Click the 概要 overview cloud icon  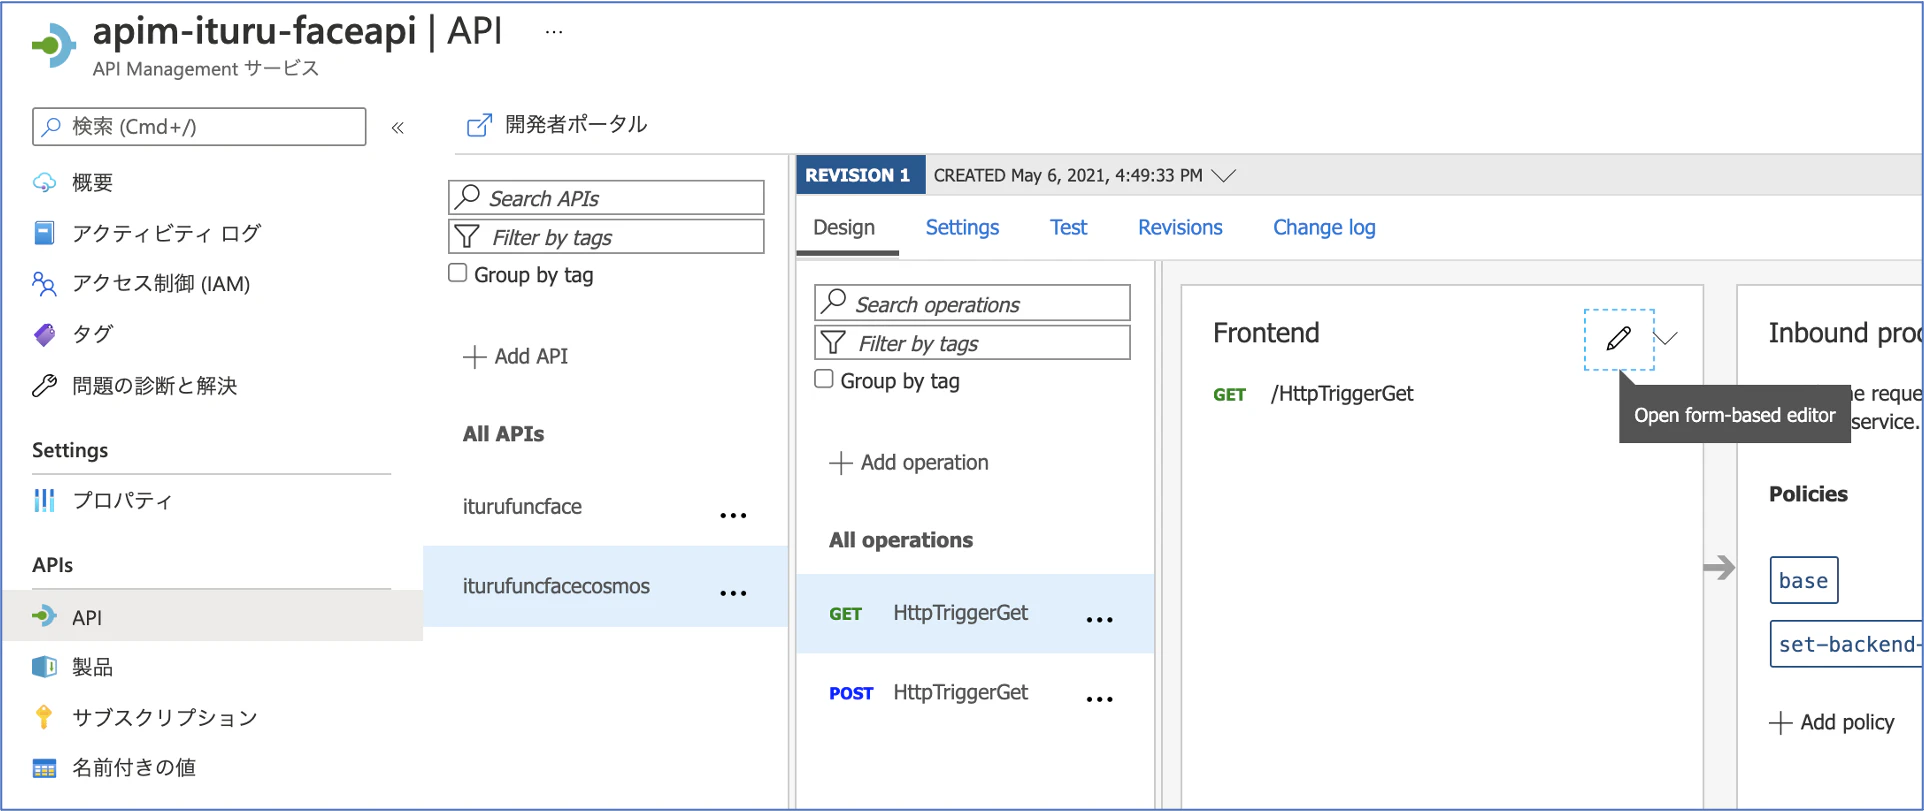[45, 182]
